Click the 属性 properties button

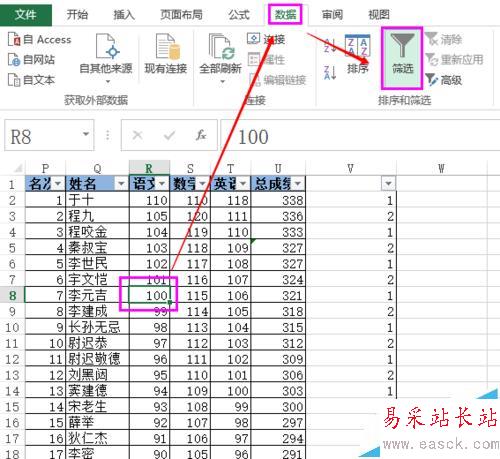click(x=266, y=60)
